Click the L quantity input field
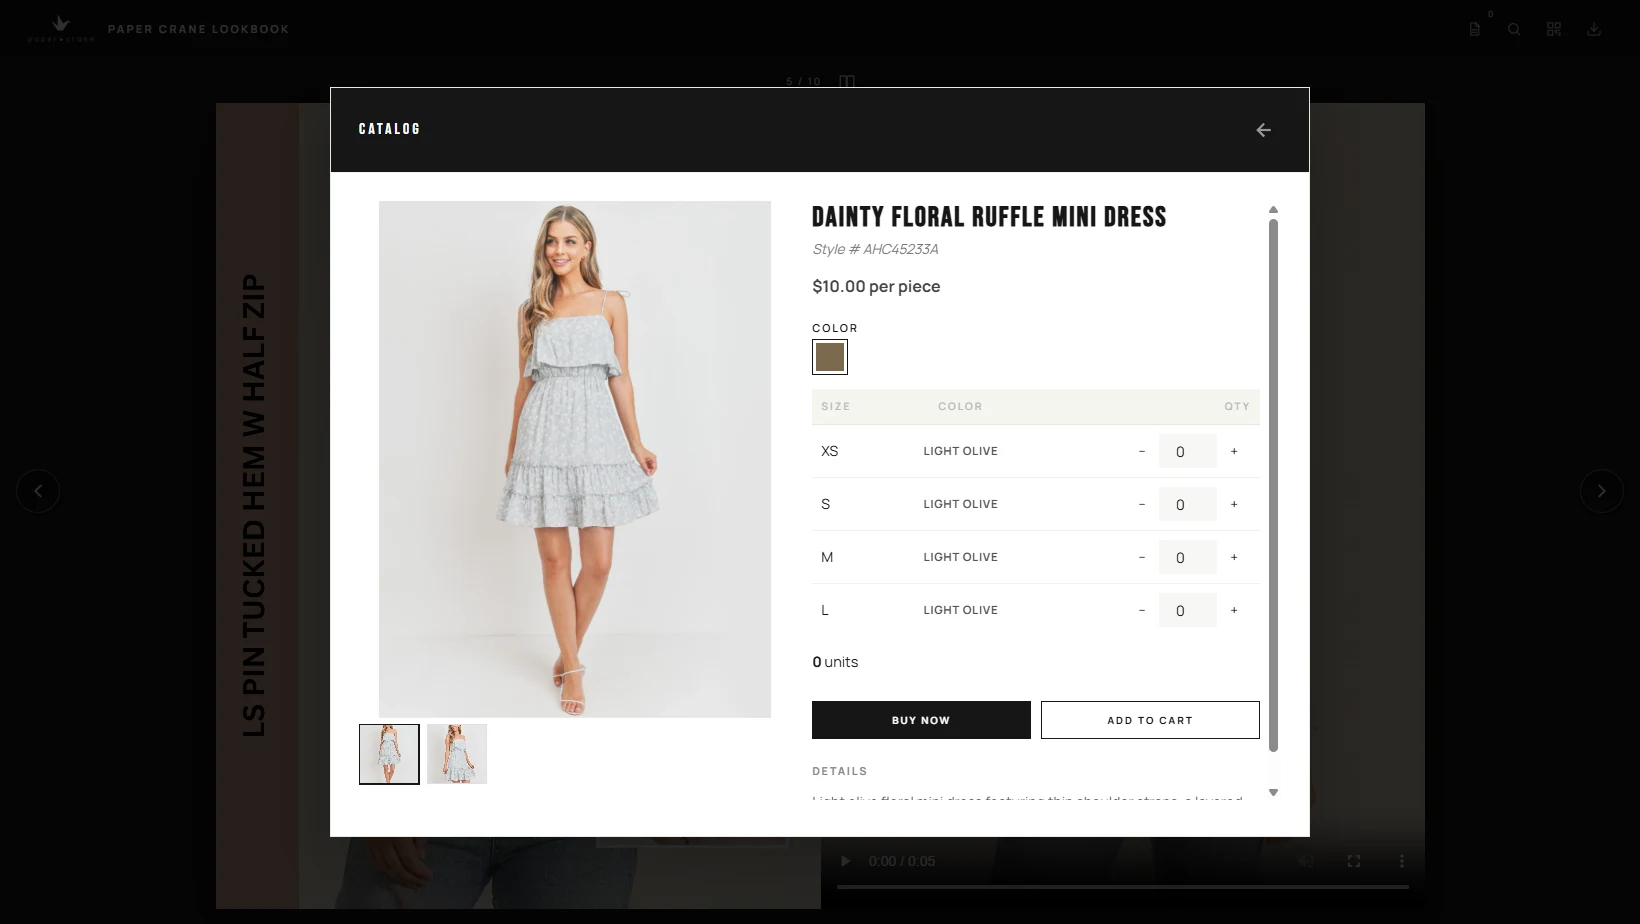 1188,610
